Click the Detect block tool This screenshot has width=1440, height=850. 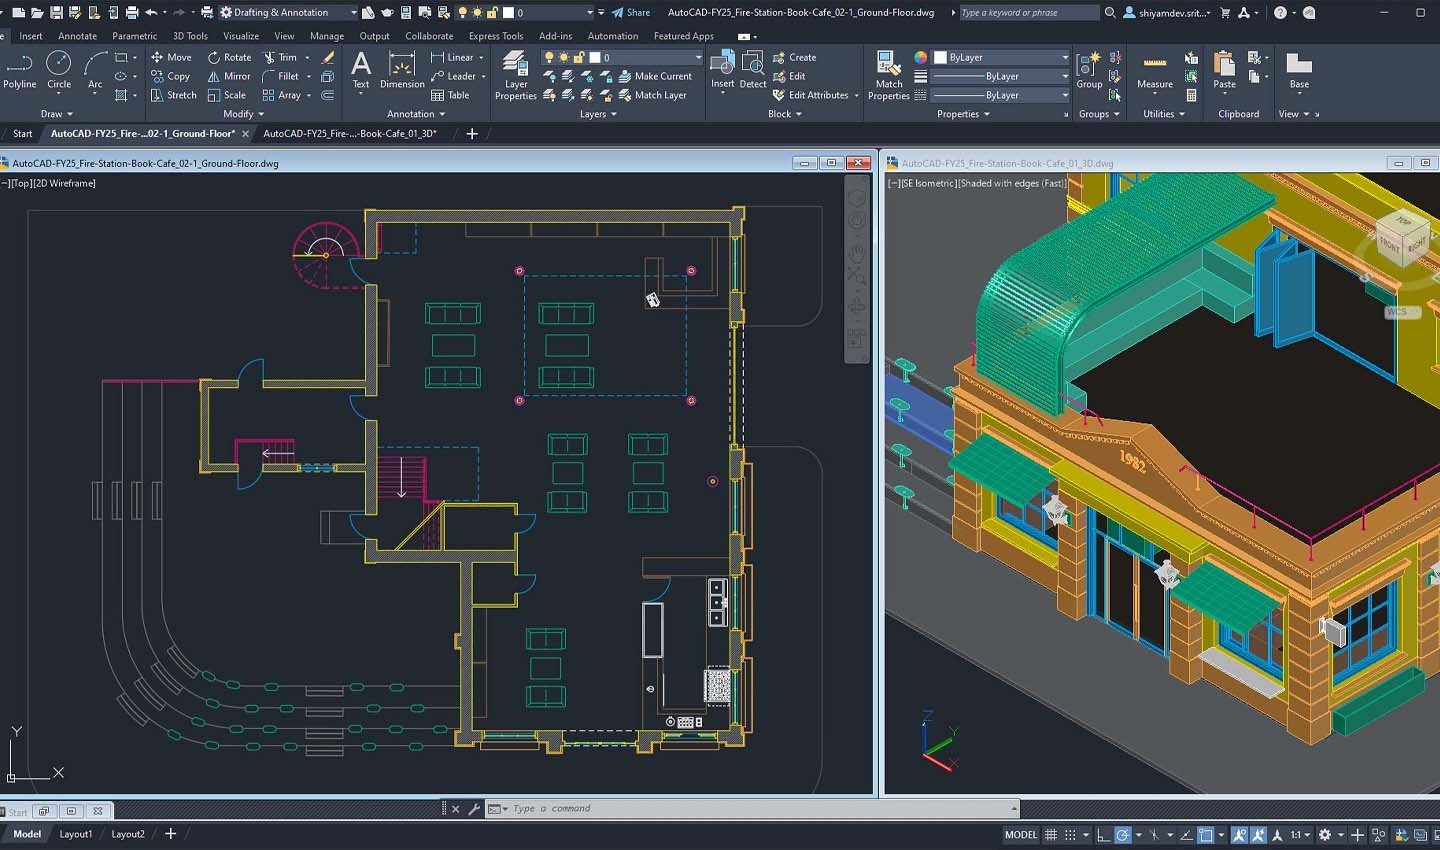click(x=753, y=71)
